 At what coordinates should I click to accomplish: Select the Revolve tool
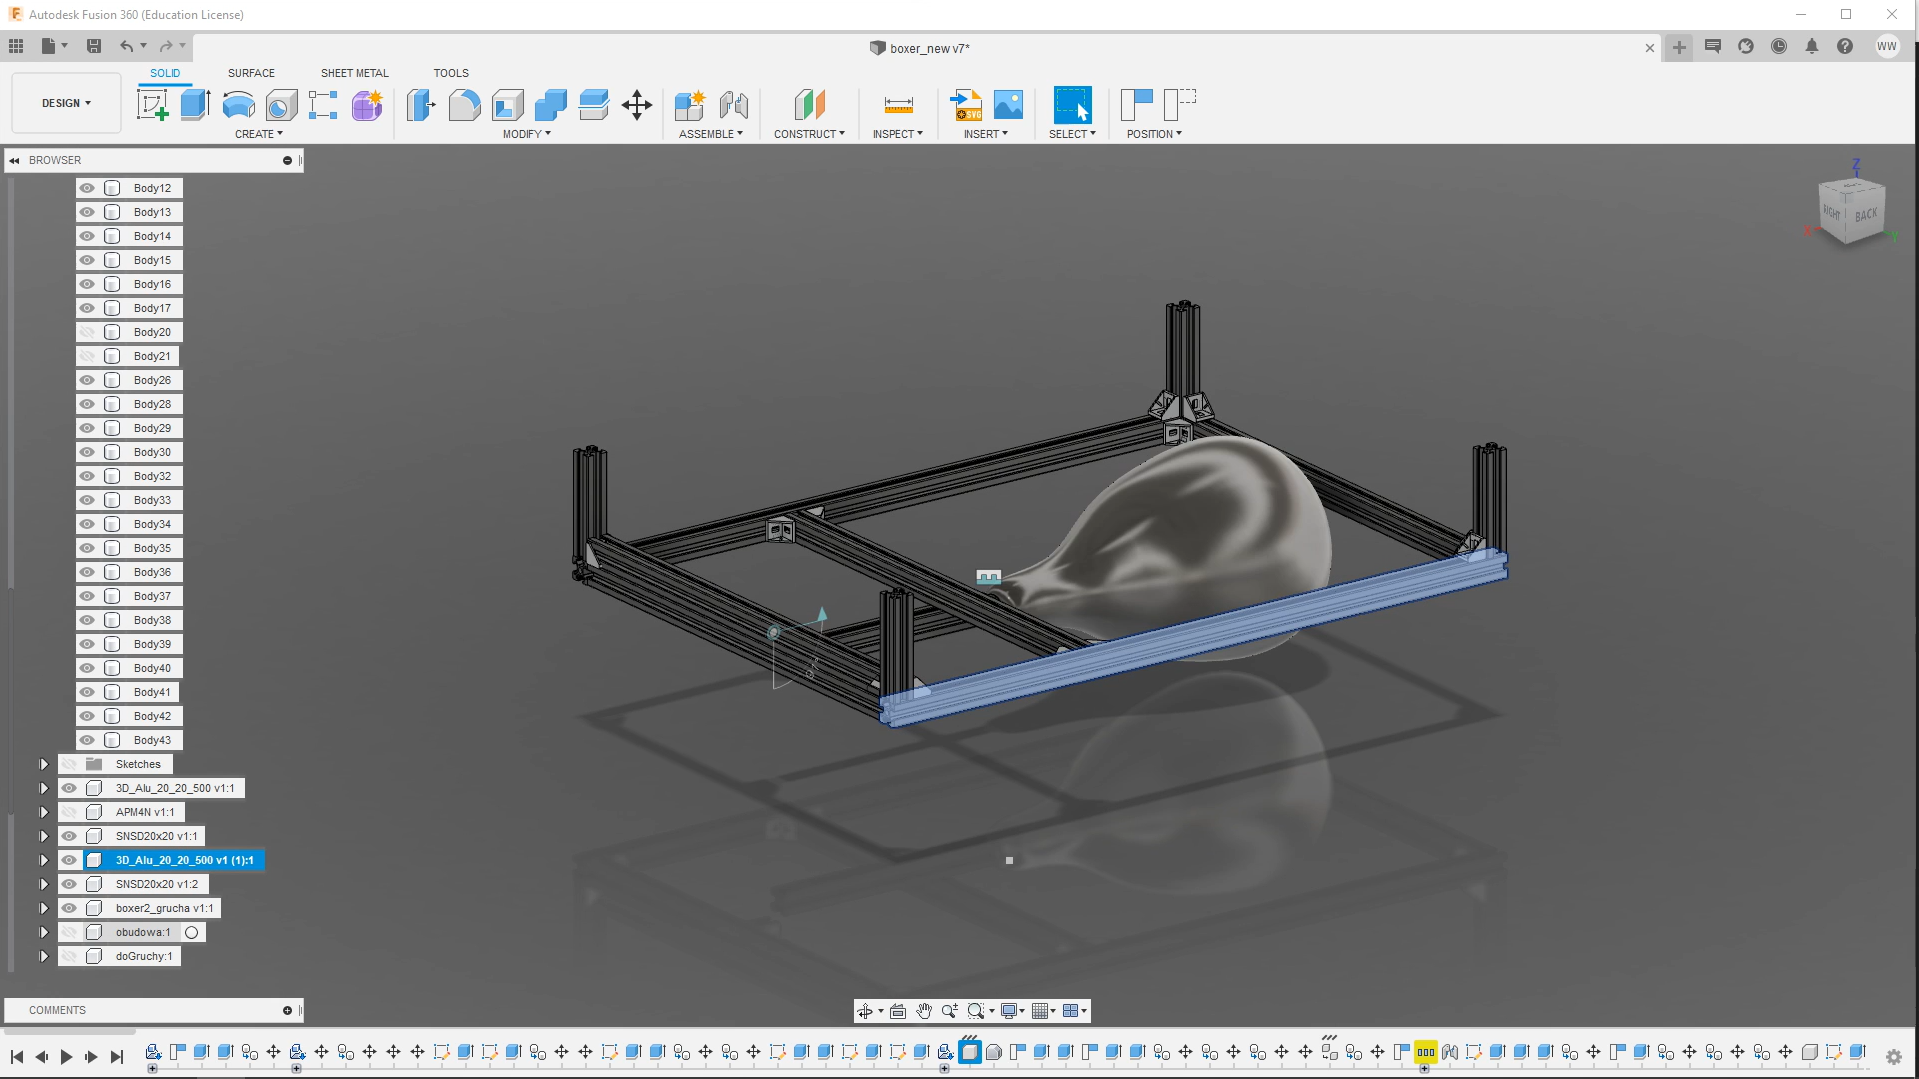coord(238,105)
